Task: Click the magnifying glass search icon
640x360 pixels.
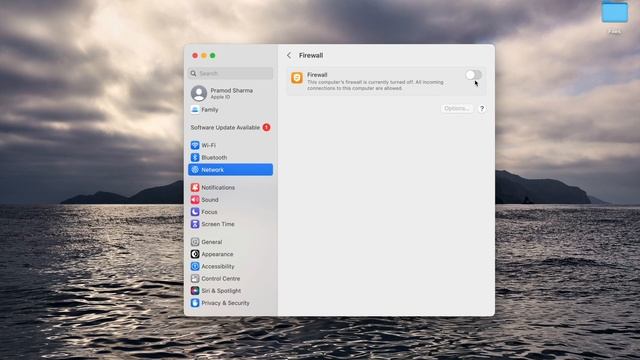Action: pyautogui.click(x=193, y=73)
